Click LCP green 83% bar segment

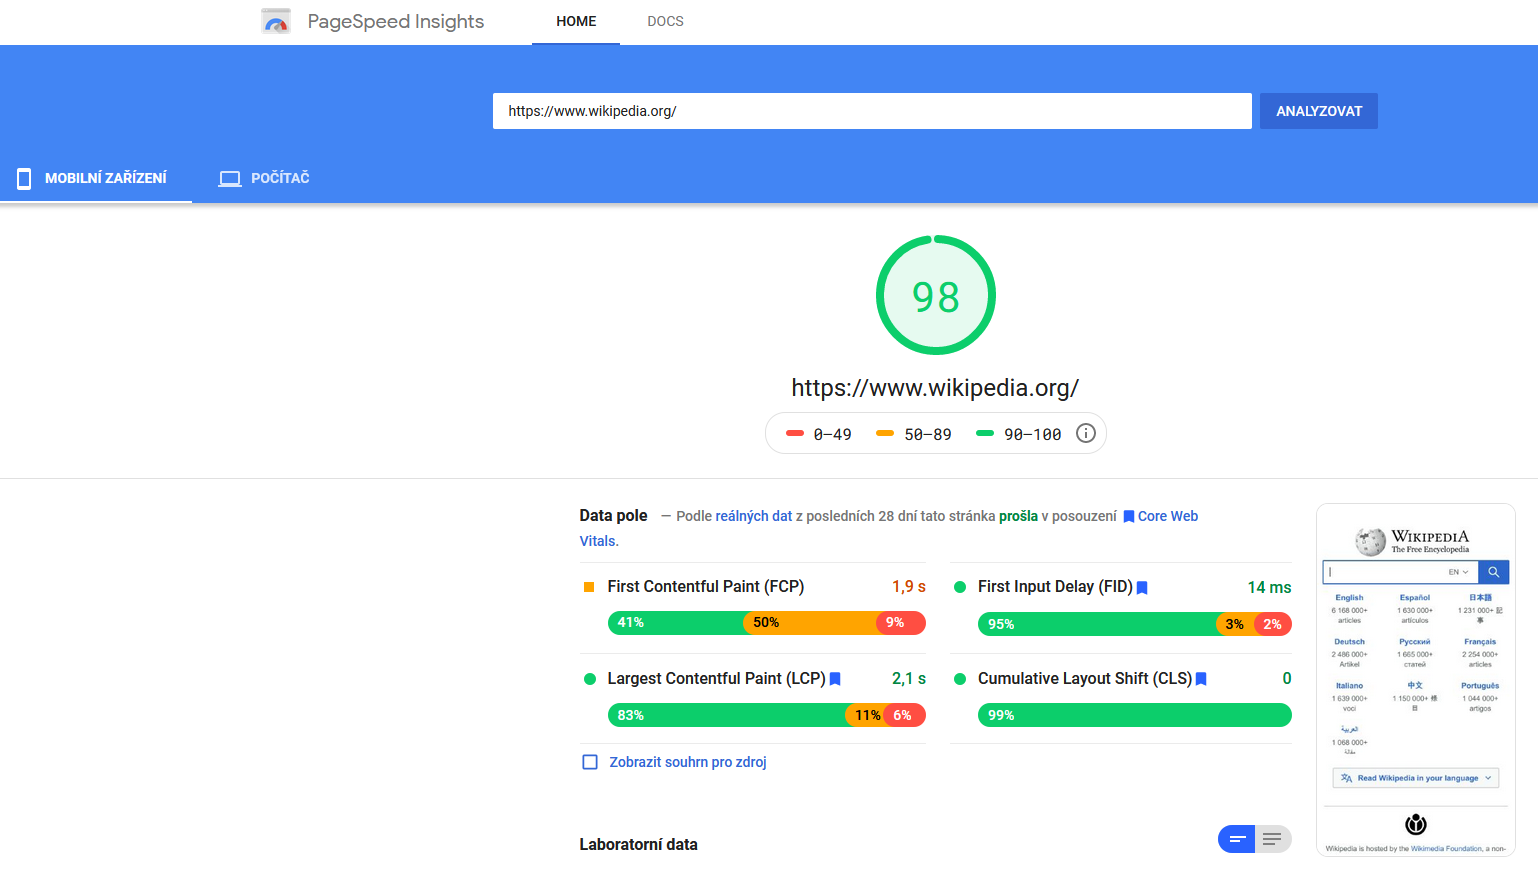point(727,715)
